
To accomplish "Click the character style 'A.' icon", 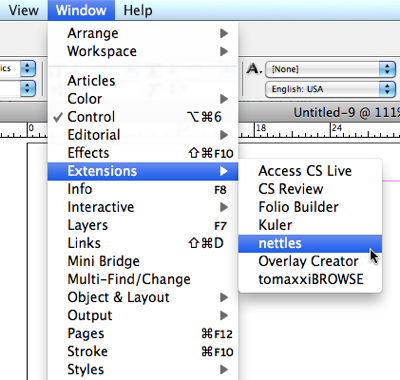I will pyautogui.click(x=254, y=69).
